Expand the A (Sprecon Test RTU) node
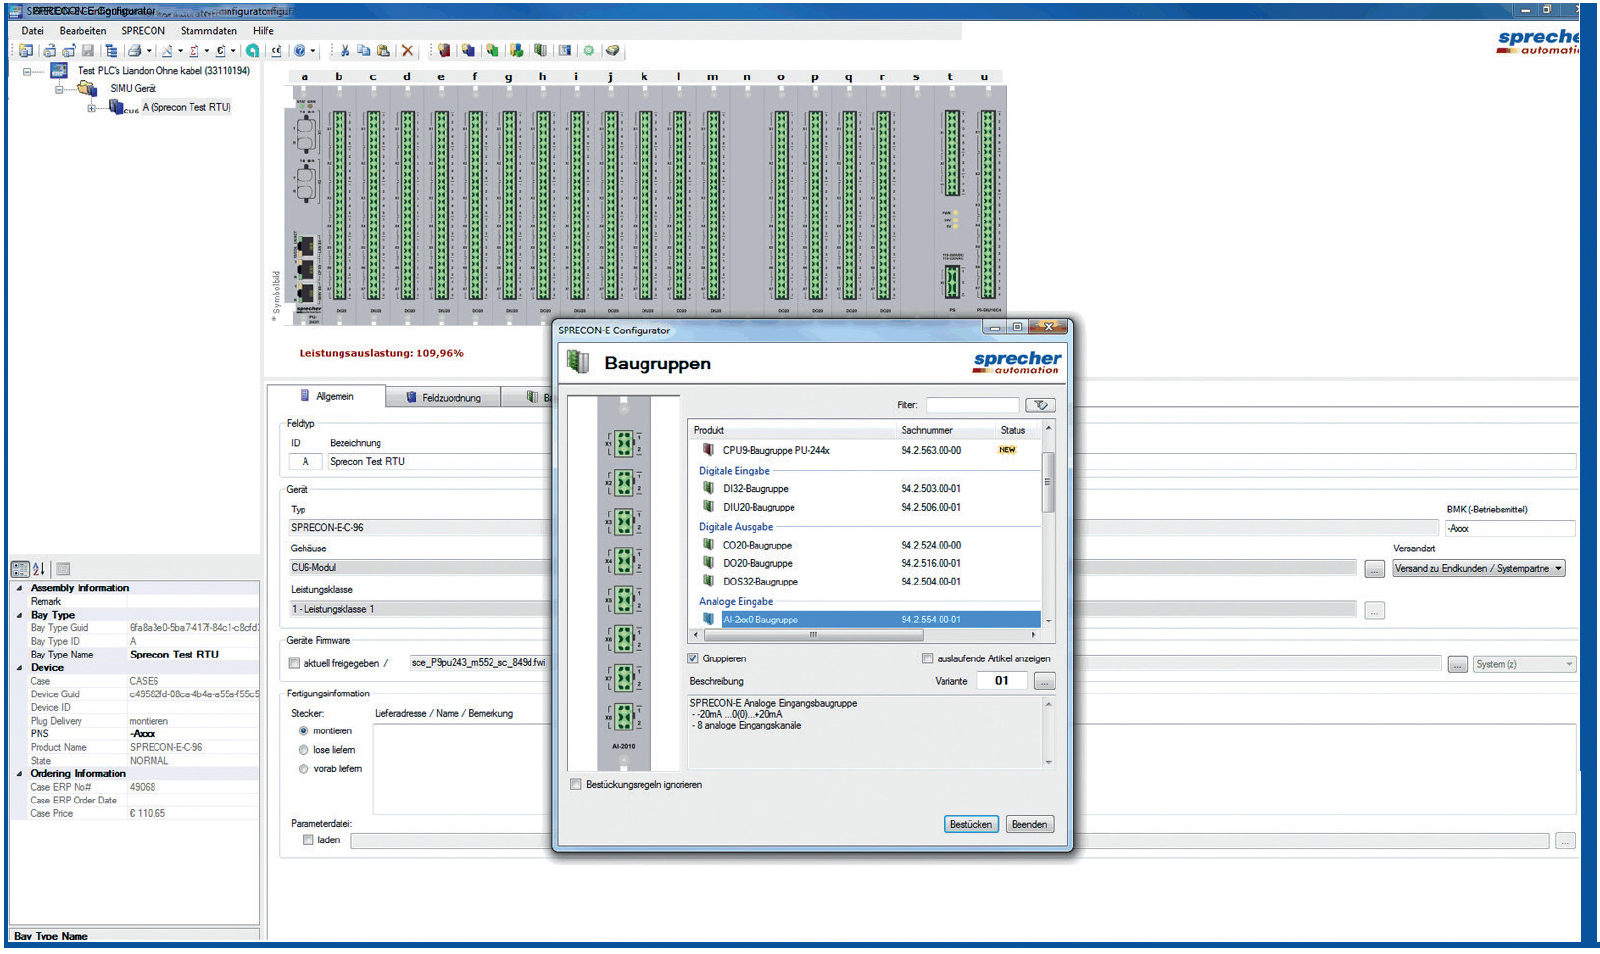The height and width of the screenshot is (954, 1600). pos(91,108)
